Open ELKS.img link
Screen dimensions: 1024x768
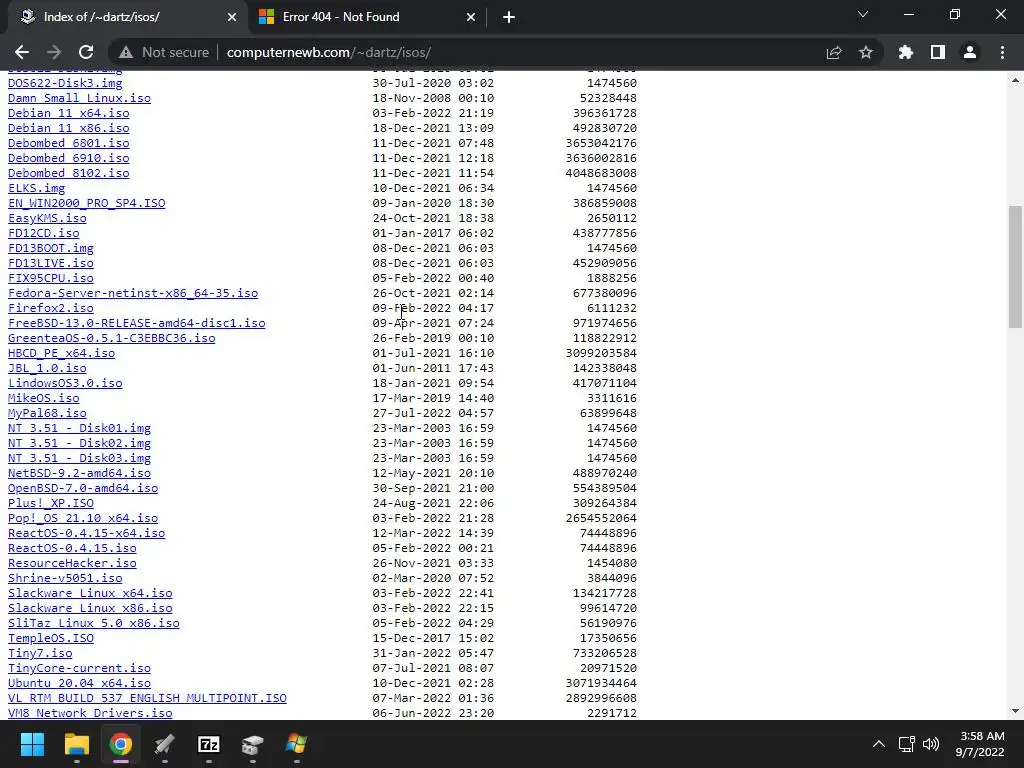coord(37,188)
